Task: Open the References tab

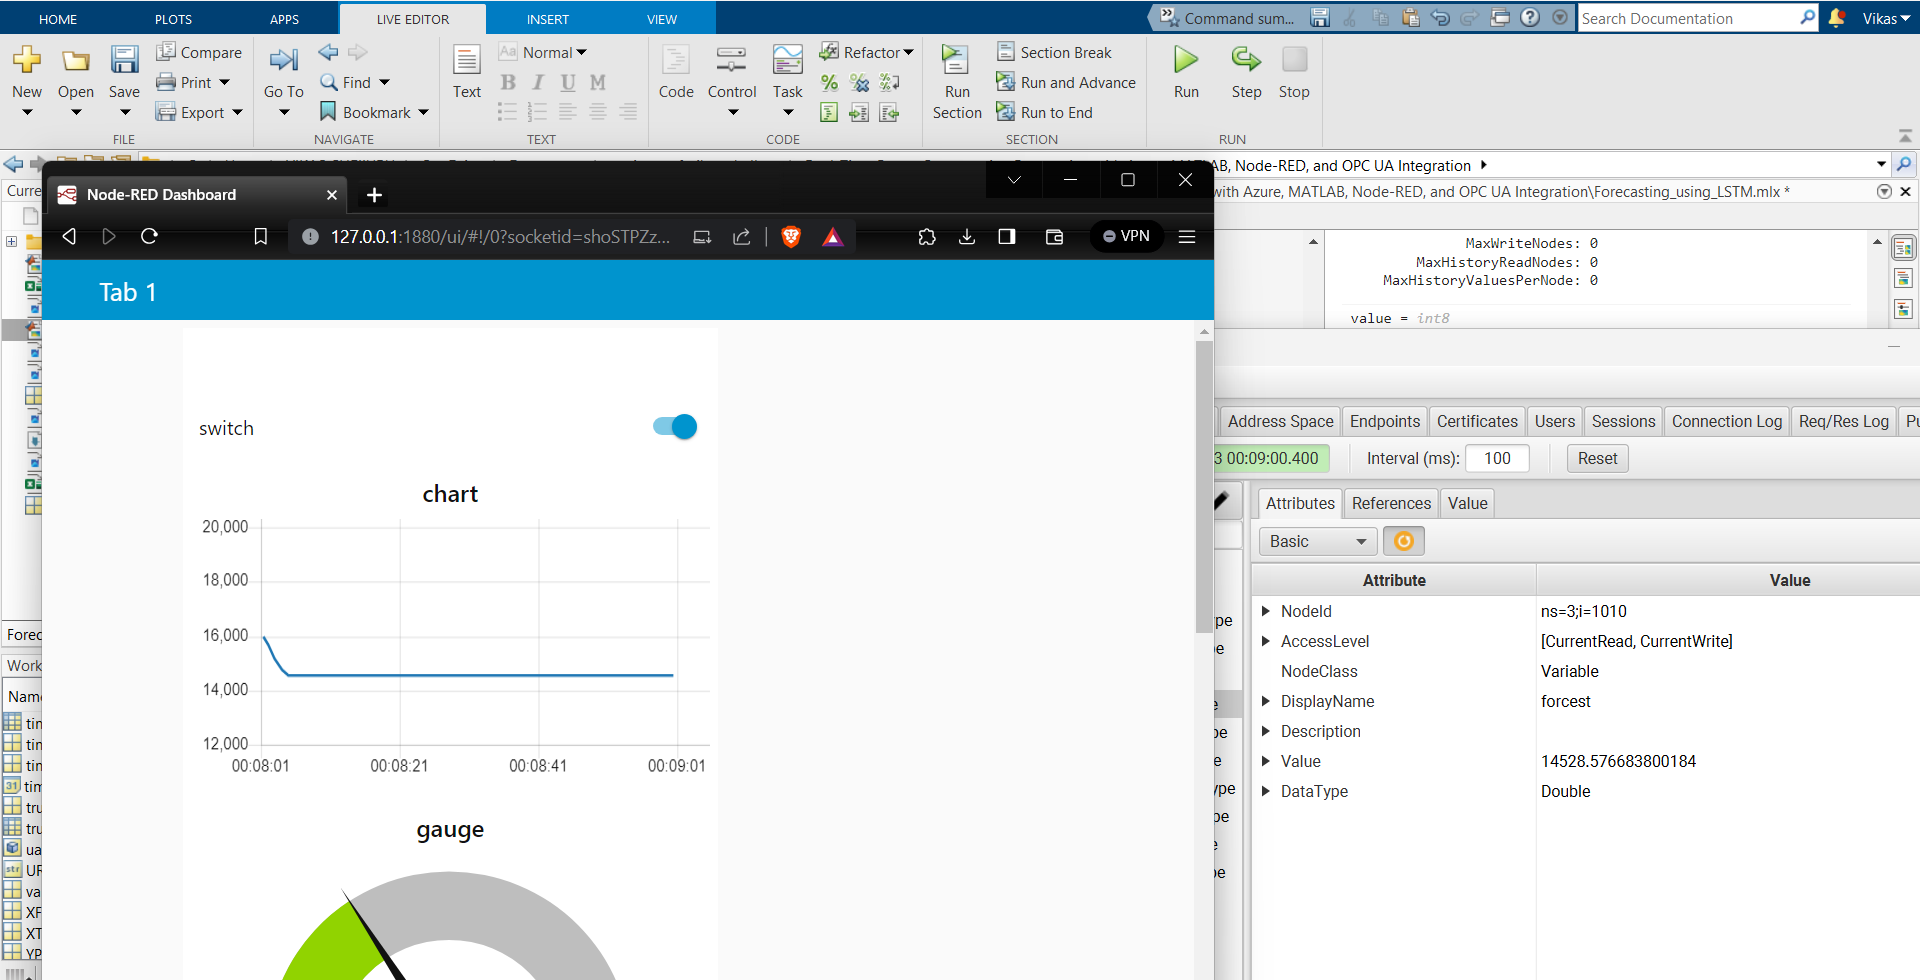Action: pyautogui.click(x=1391, y=503)
